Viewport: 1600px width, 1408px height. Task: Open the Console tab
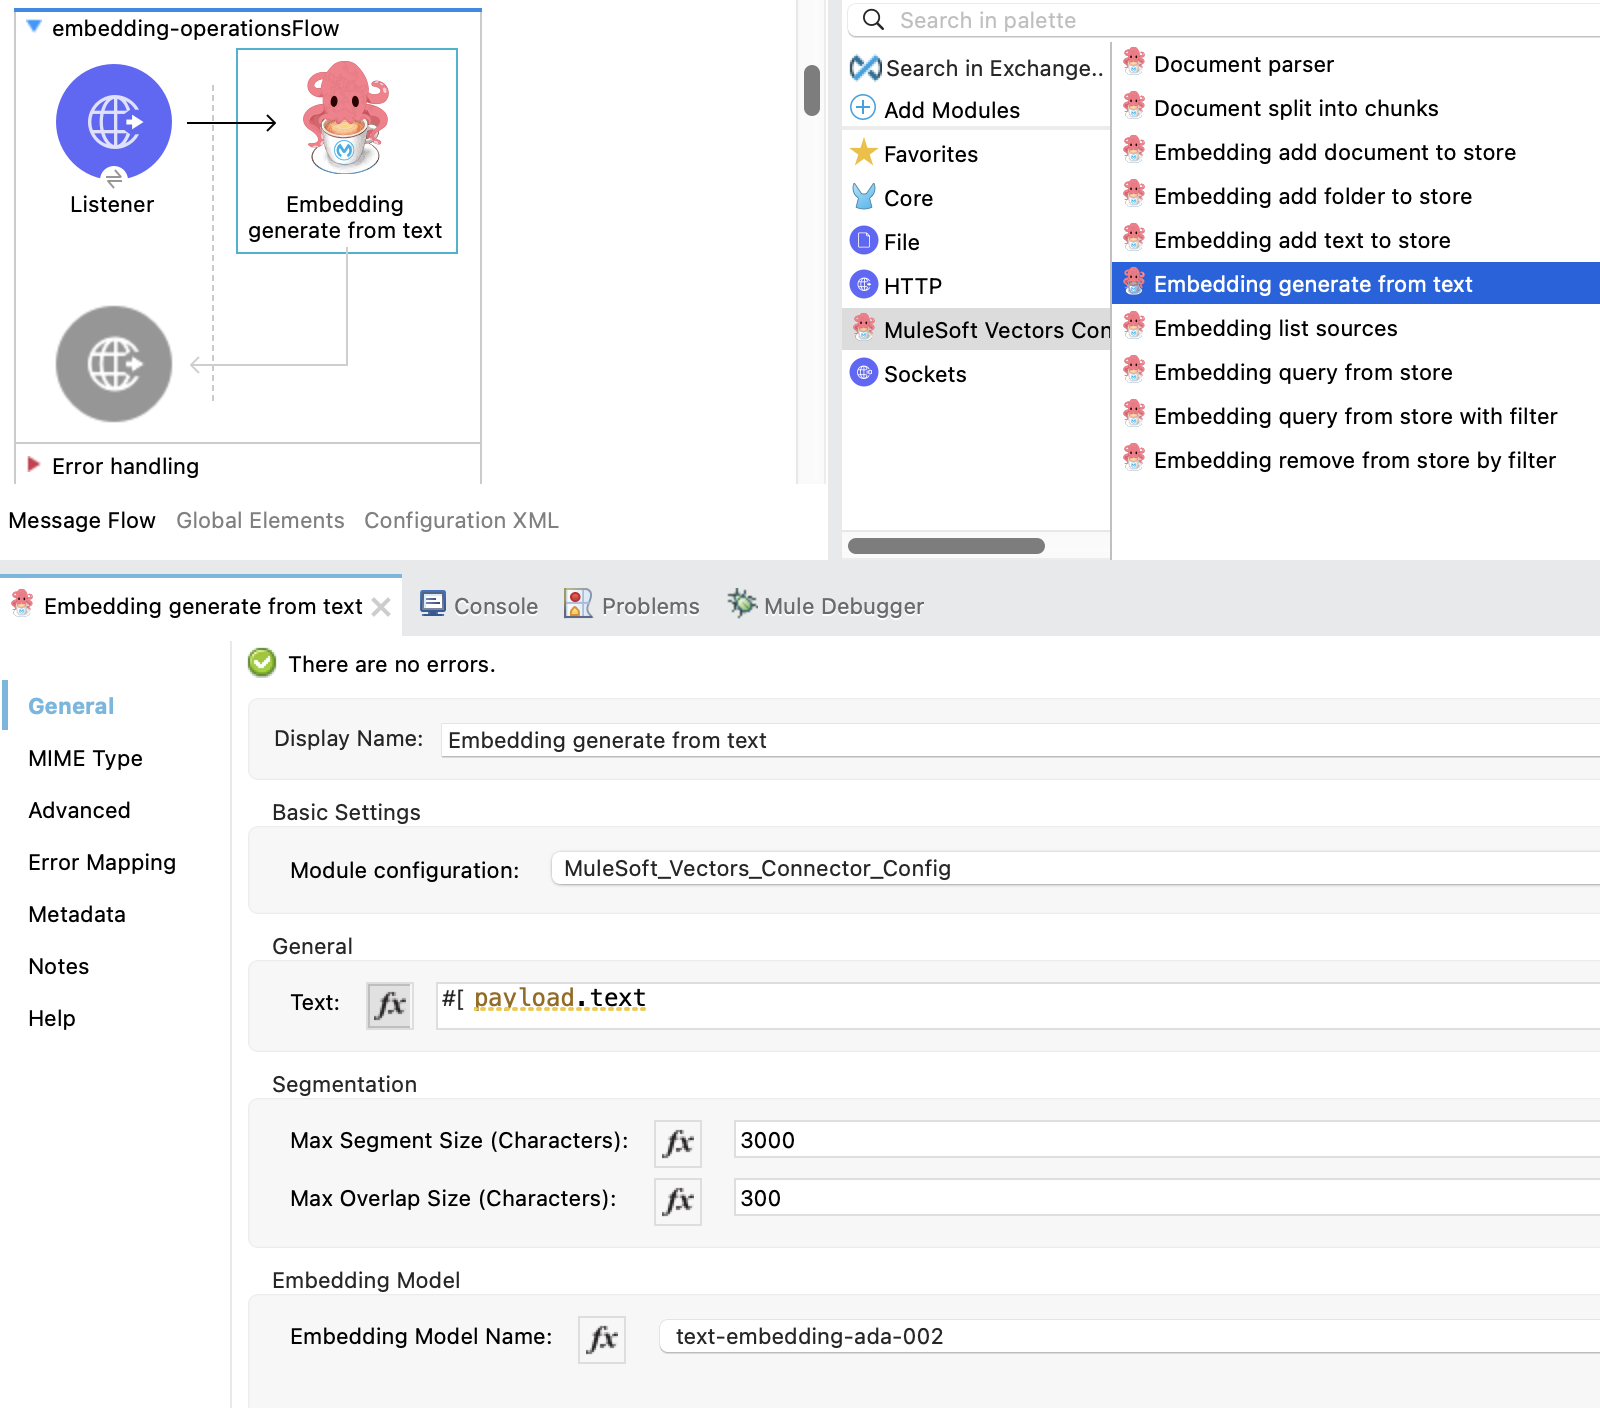click(x=480, y=605)
